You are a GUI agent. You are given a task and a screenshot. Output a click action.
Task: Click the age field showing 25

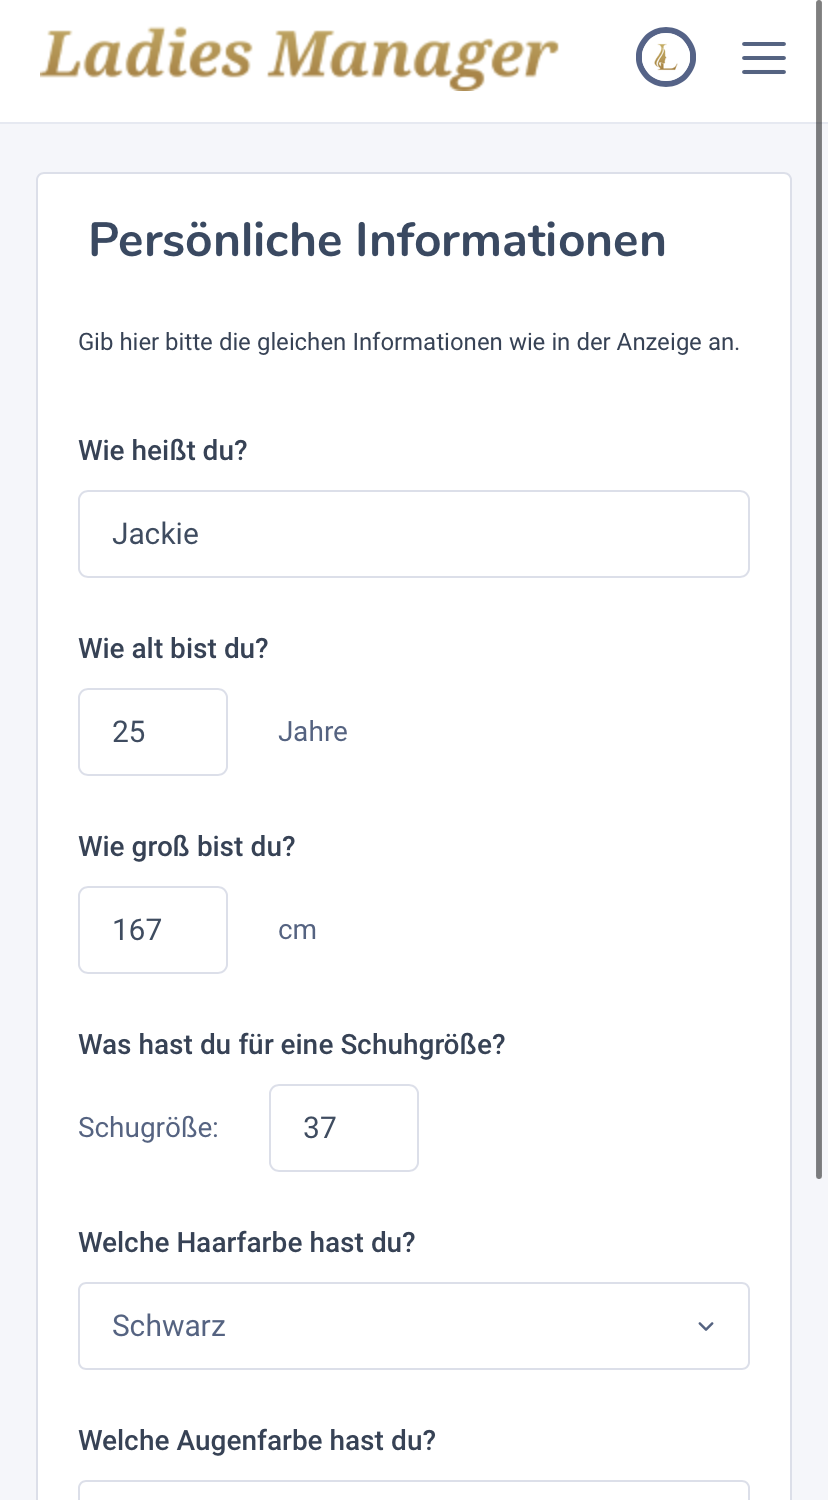click(x=153, y=732)
